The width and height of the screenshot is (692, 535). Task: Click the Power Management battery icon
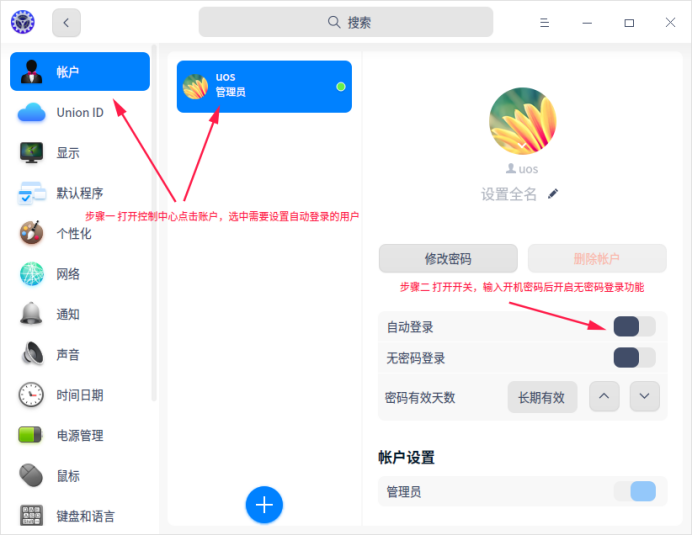point(30,435)
